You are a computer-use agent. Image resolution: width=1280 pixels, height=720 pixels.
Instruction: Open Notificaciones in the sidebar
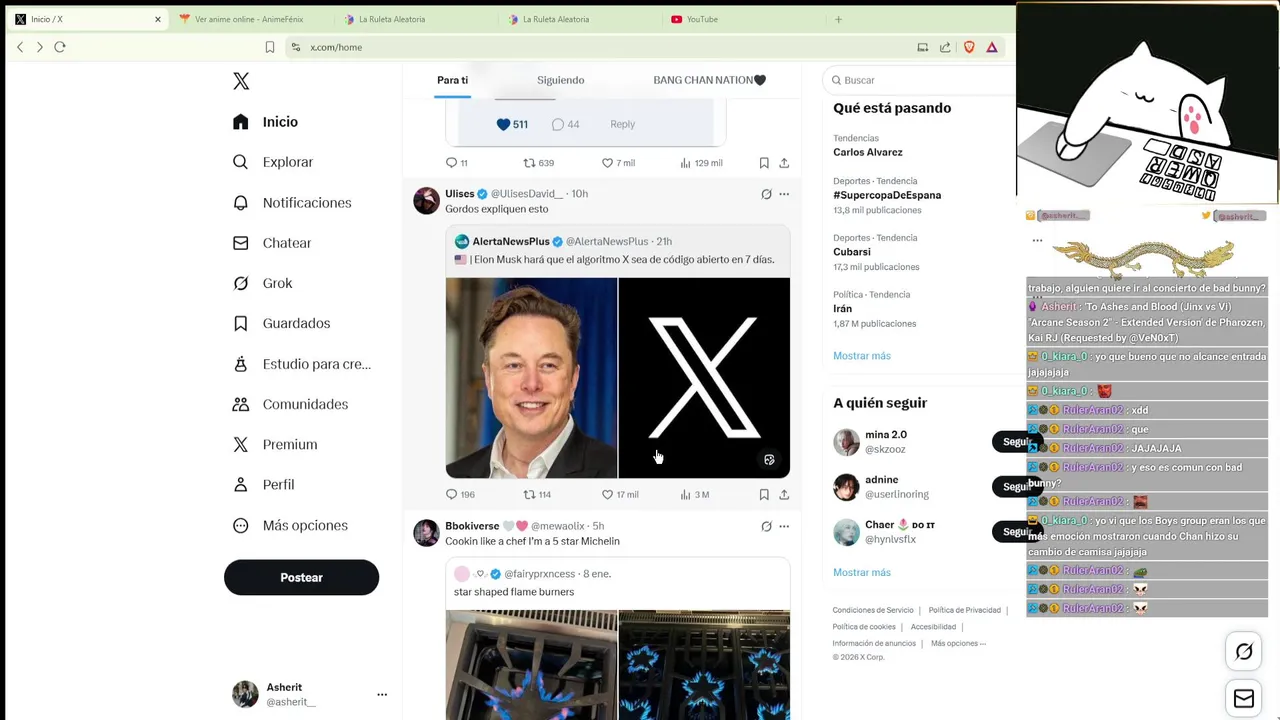point(291,203)
